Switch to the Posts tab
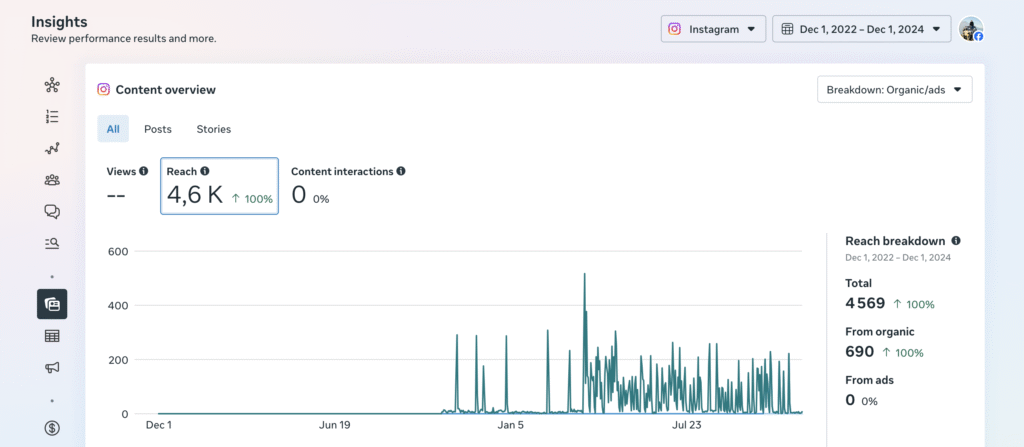The image size is (1024, 447). [157, 129]
